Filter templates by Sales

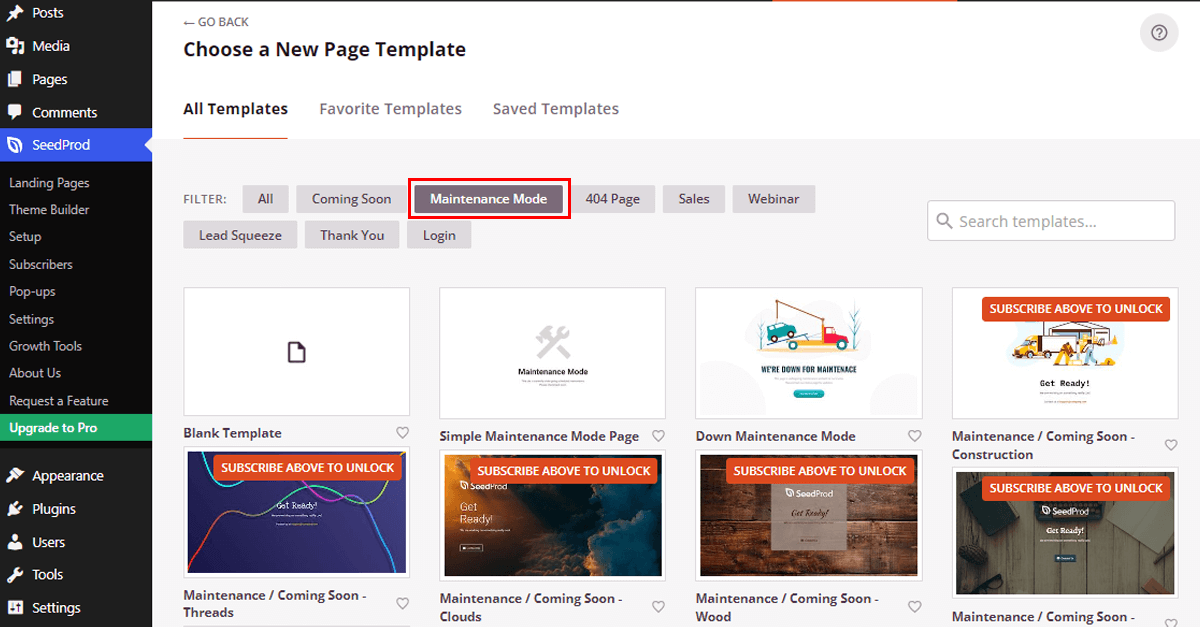(x=694, y=199)
